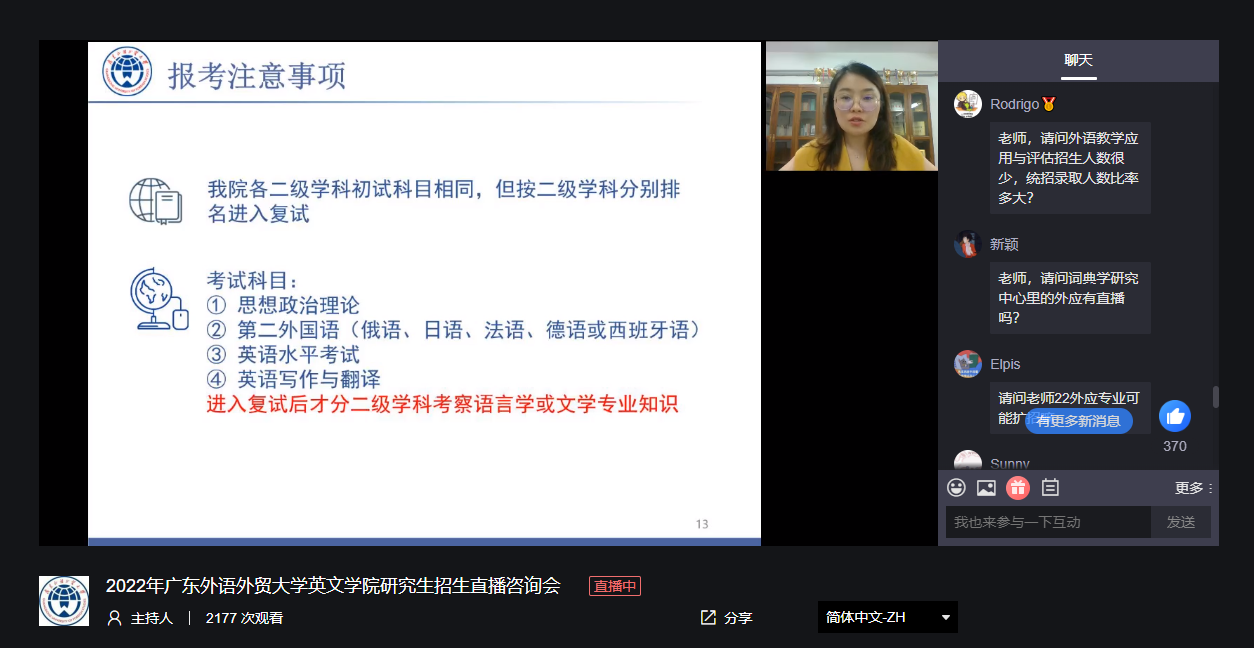The width and height of the screenshot is (1254, 648).
Task: Select the 聊天 tab
Action: click(1078, 61)
